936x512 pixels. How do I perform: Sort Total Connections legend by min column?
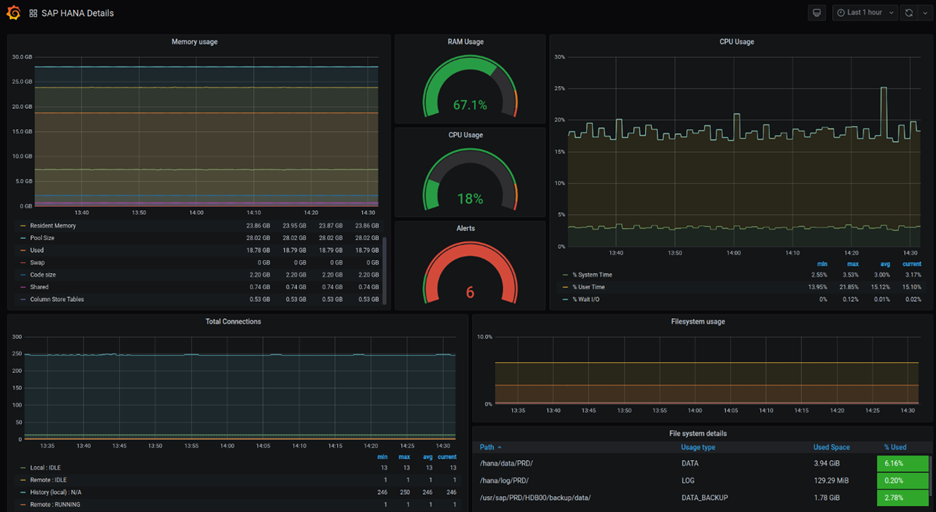[x=382, y=457]
